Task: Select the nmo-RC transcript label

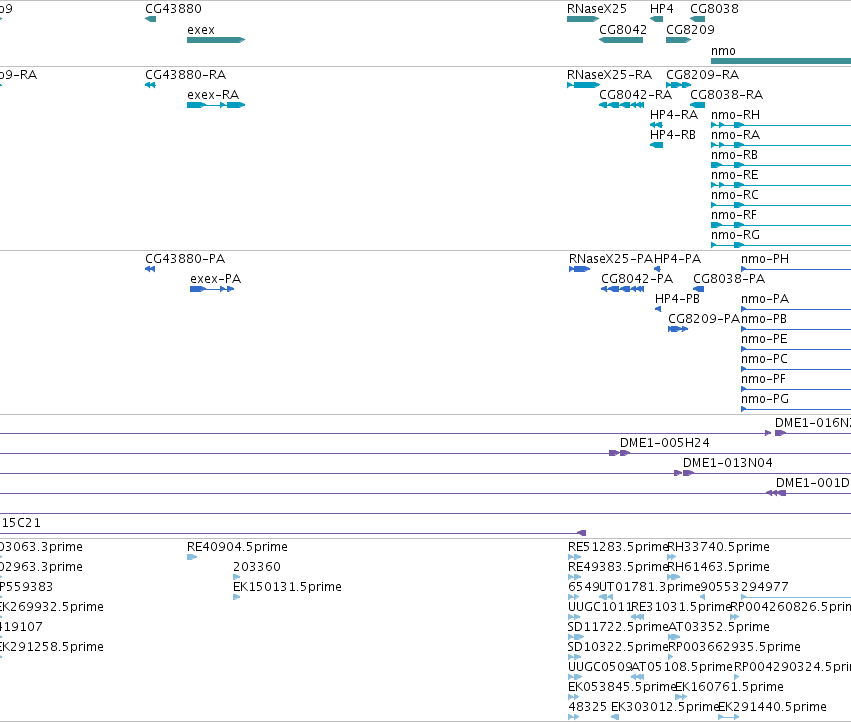Action: pyautogui.click(x=735, y=195)
